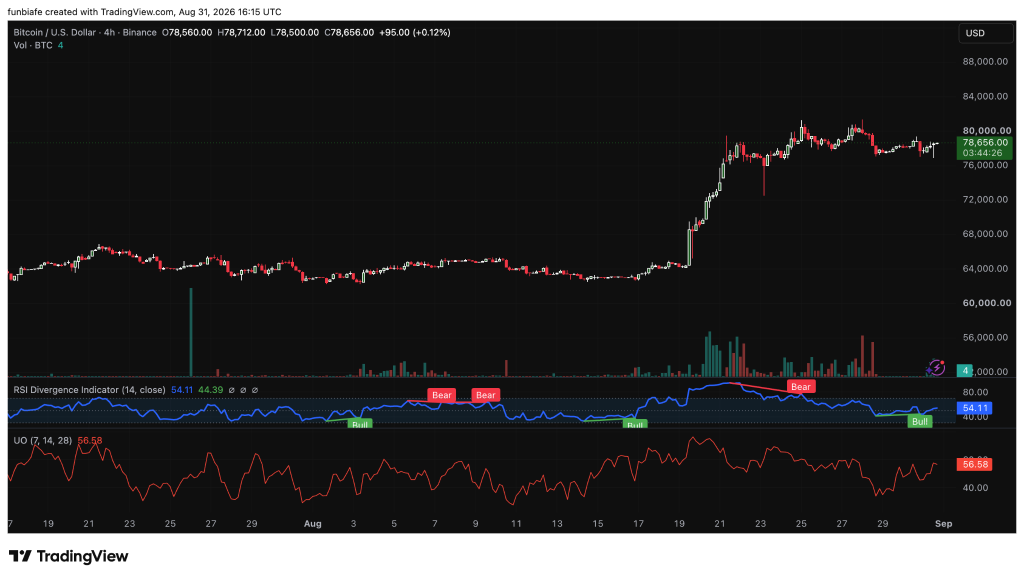Click the low value L78,500.00

click(x=295, y=33)
